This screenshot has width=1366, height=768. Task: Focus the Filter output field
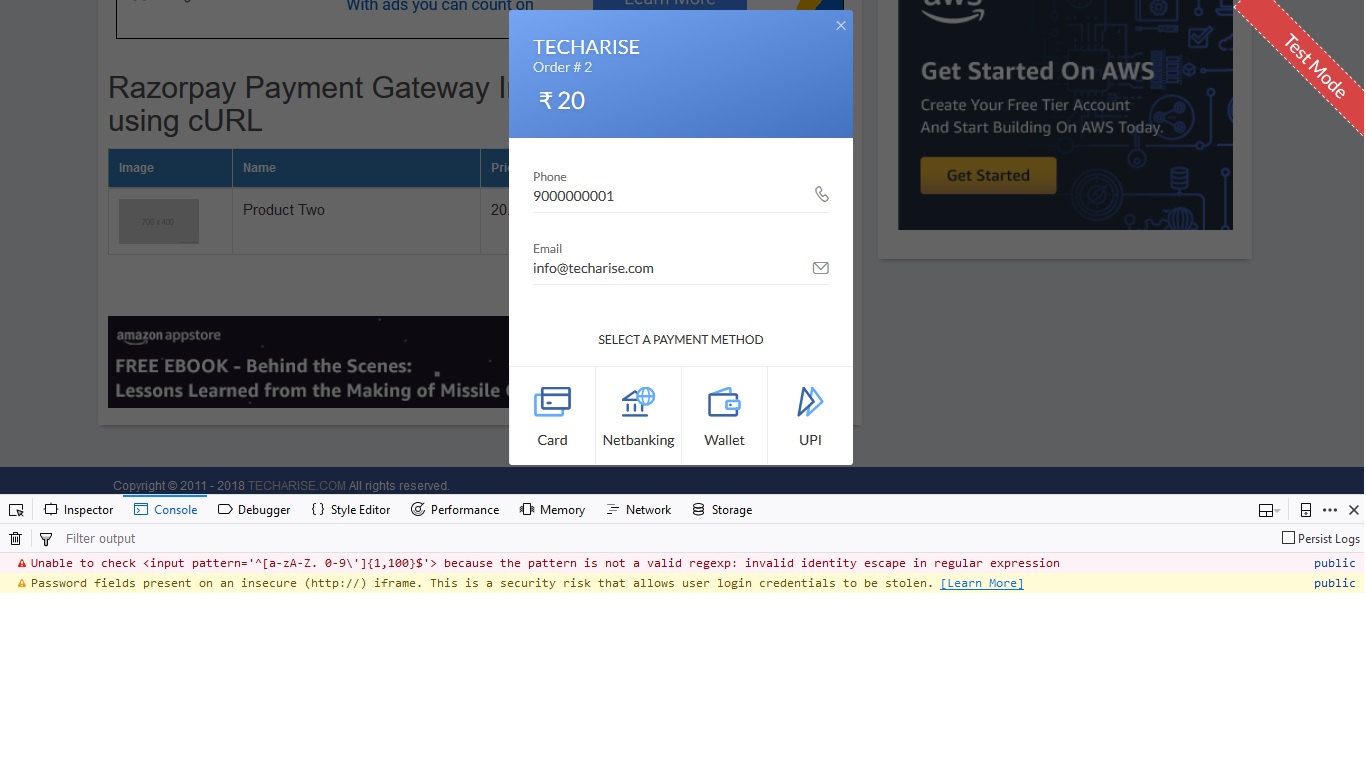(x=660, y=538)
